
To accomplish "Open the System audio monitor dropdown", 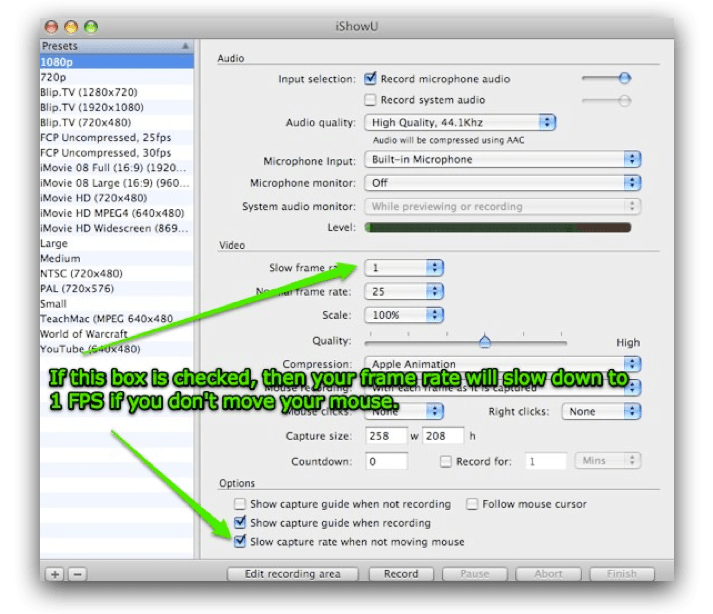I will pos(502,206).
